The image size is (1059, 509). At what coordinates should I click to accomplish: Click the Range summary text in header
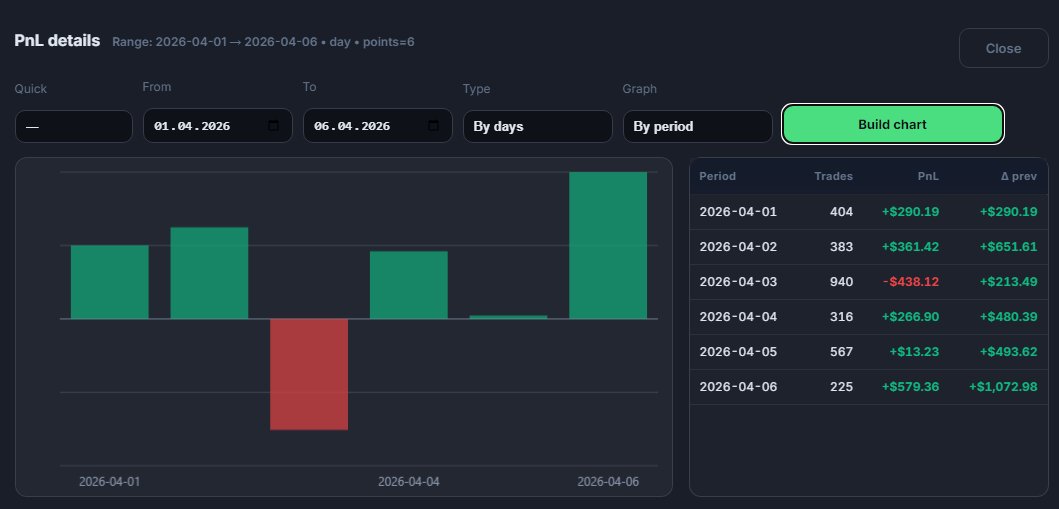tap(263, 42)
